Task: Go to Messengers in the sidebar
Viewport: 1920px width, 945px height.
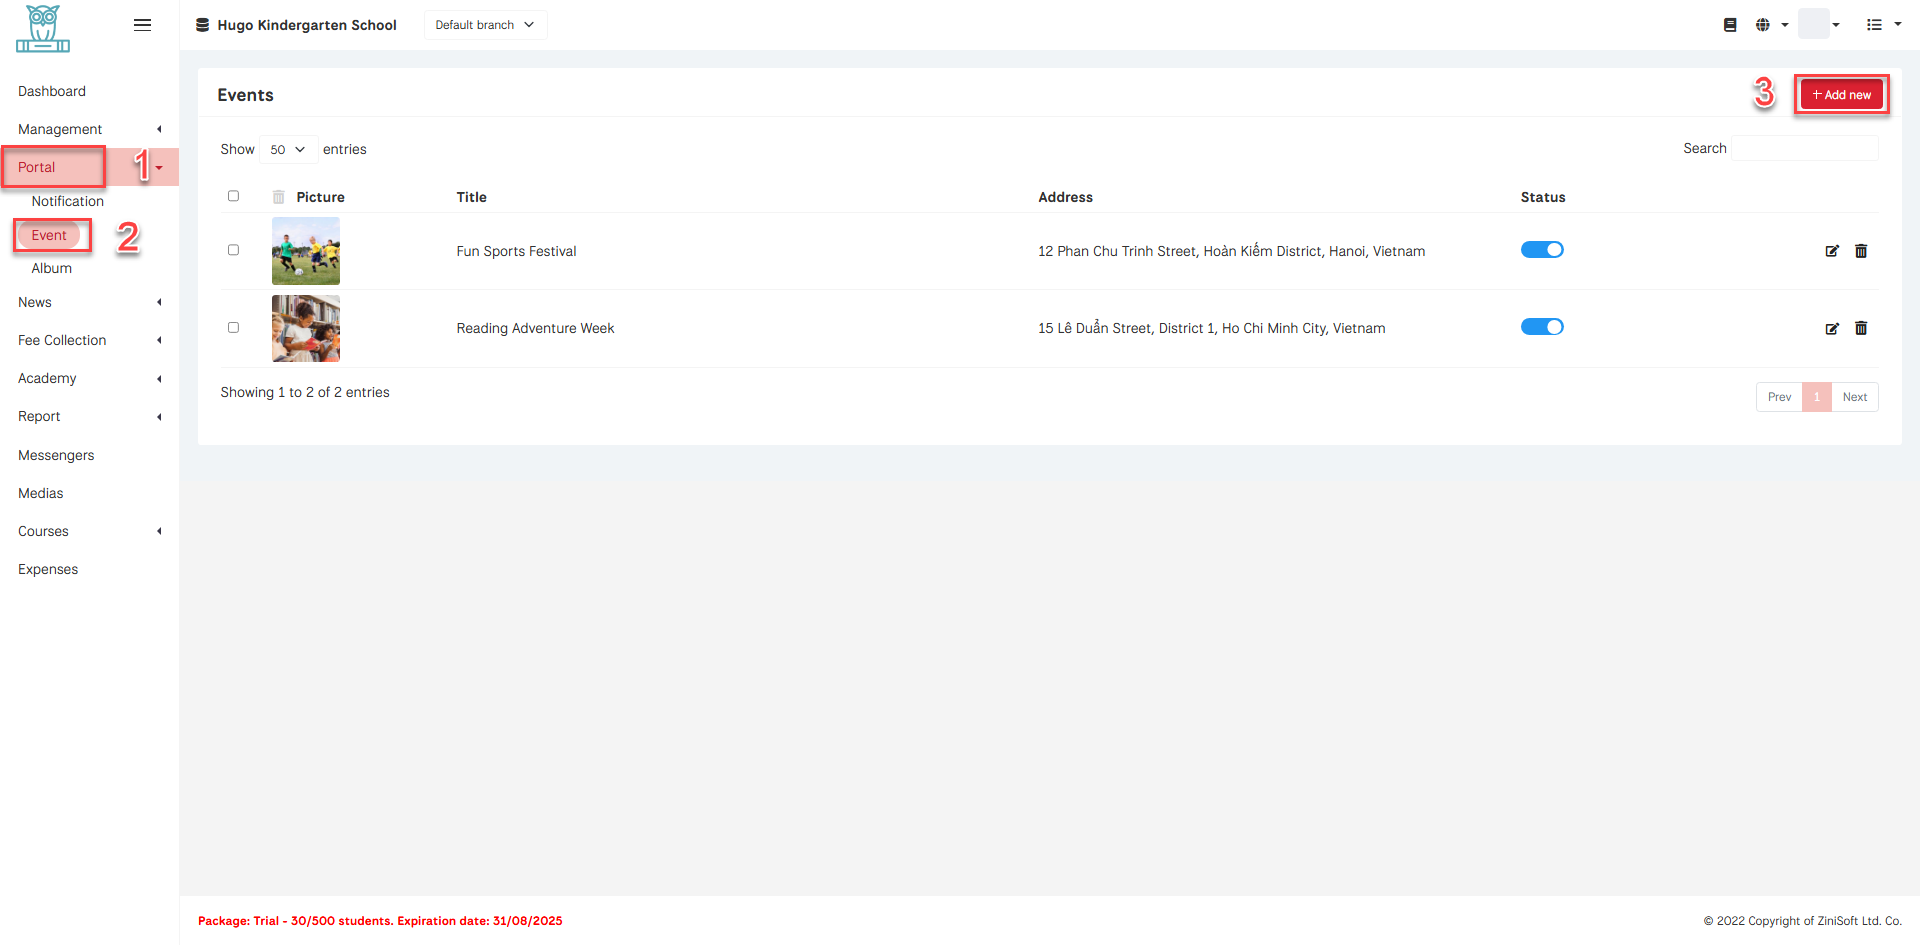Action: tap(56, 455)
